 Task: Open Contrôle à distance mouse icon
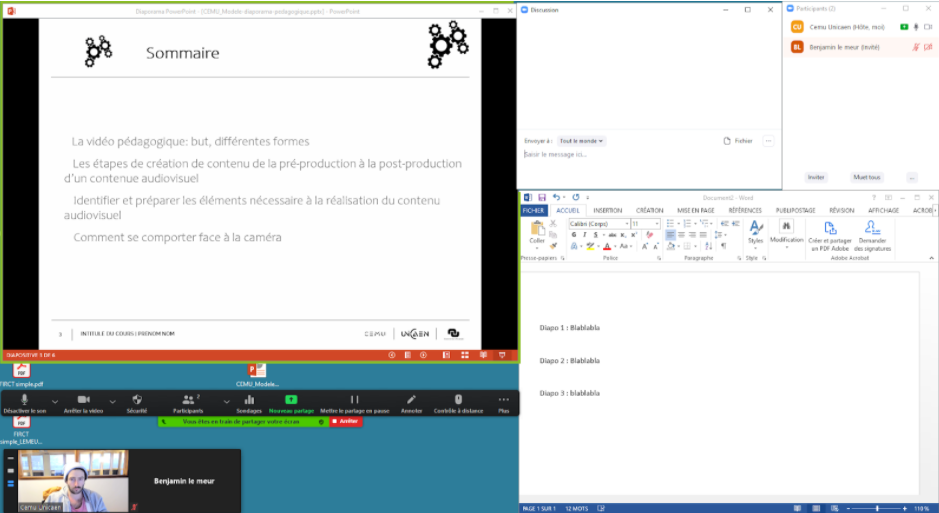point(458,400)
